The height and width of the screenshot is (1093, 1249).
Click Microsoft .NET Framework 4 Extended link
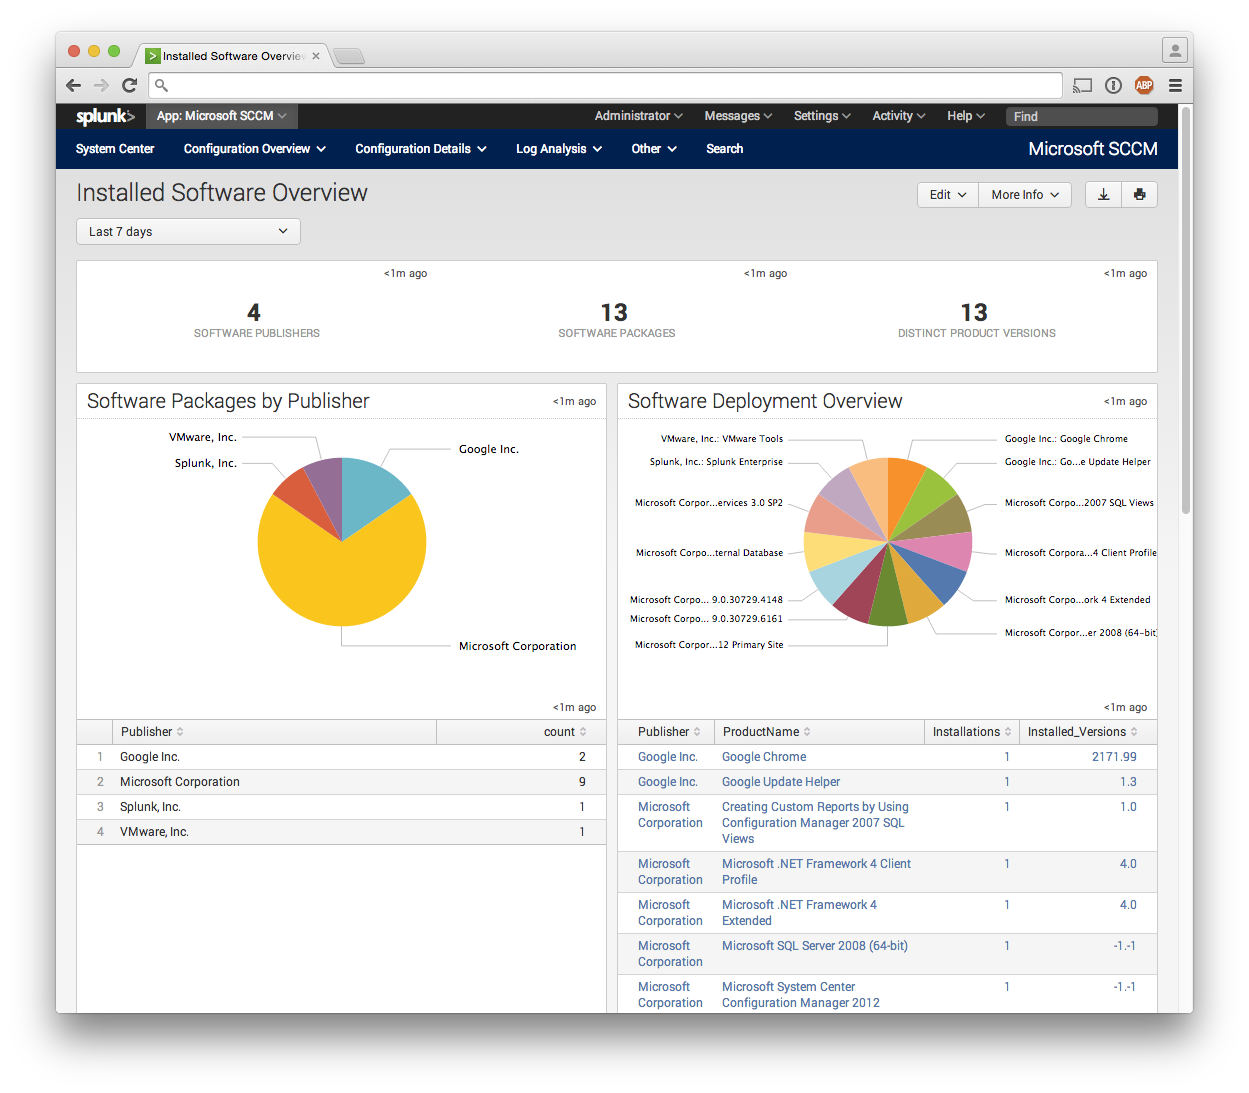(x=799, y=913)
